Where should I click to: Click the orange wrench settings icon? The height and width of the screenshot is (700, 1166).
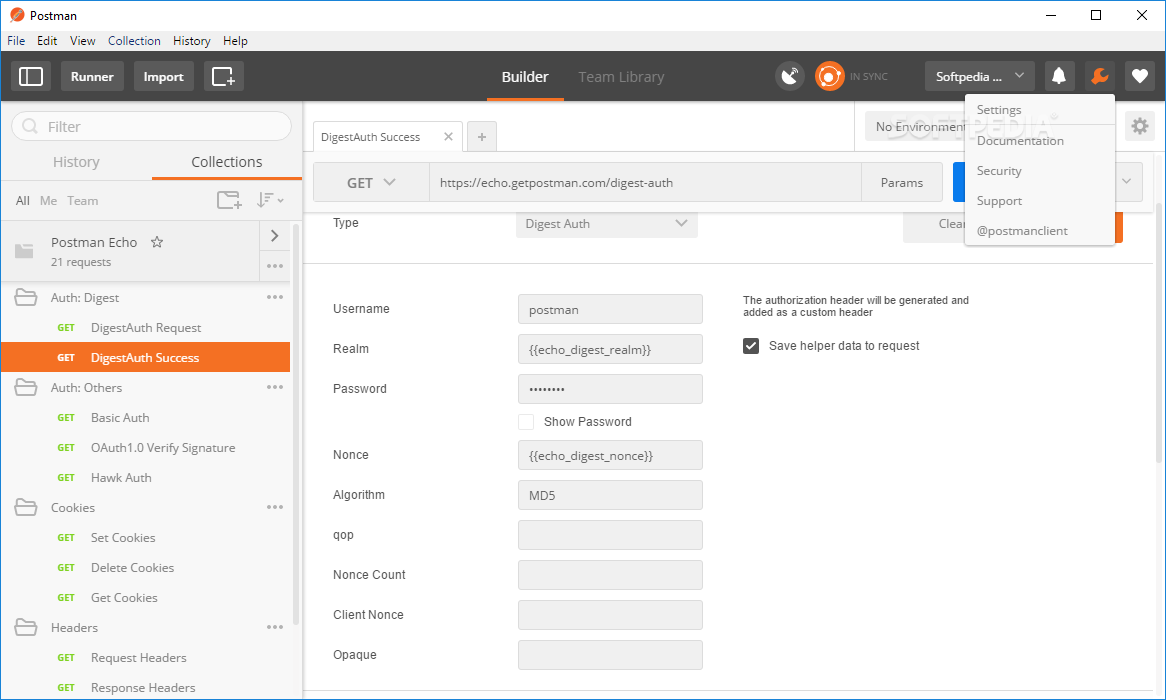pos(1099,76)
